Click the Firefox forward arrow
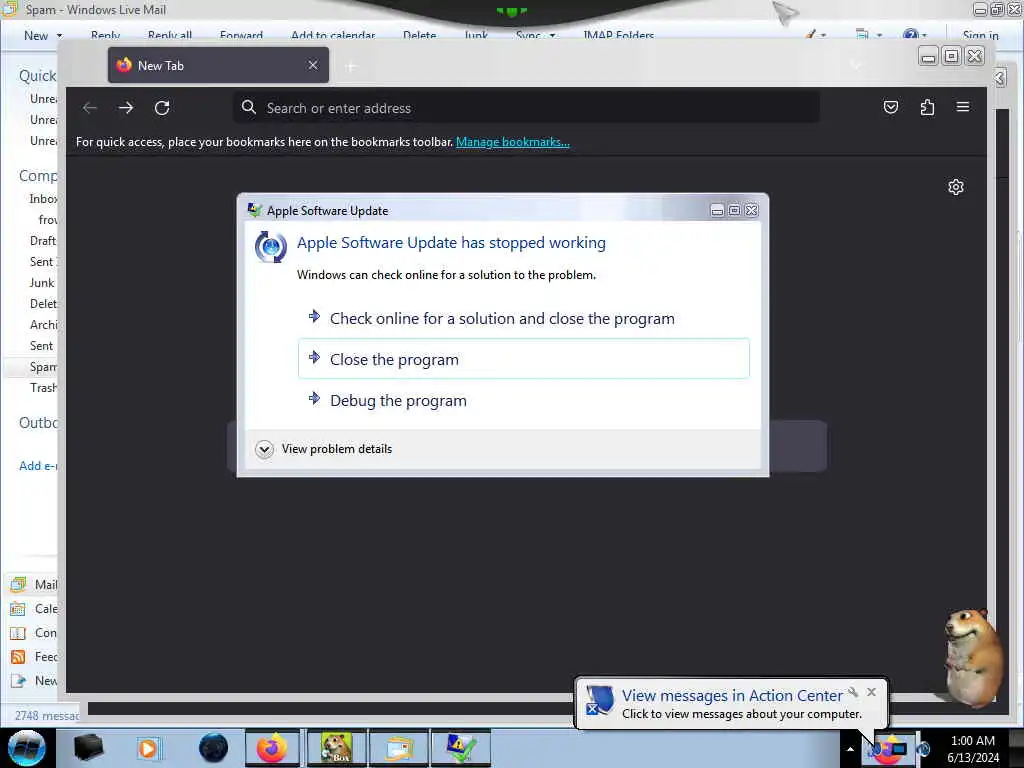 click(126, 108)
